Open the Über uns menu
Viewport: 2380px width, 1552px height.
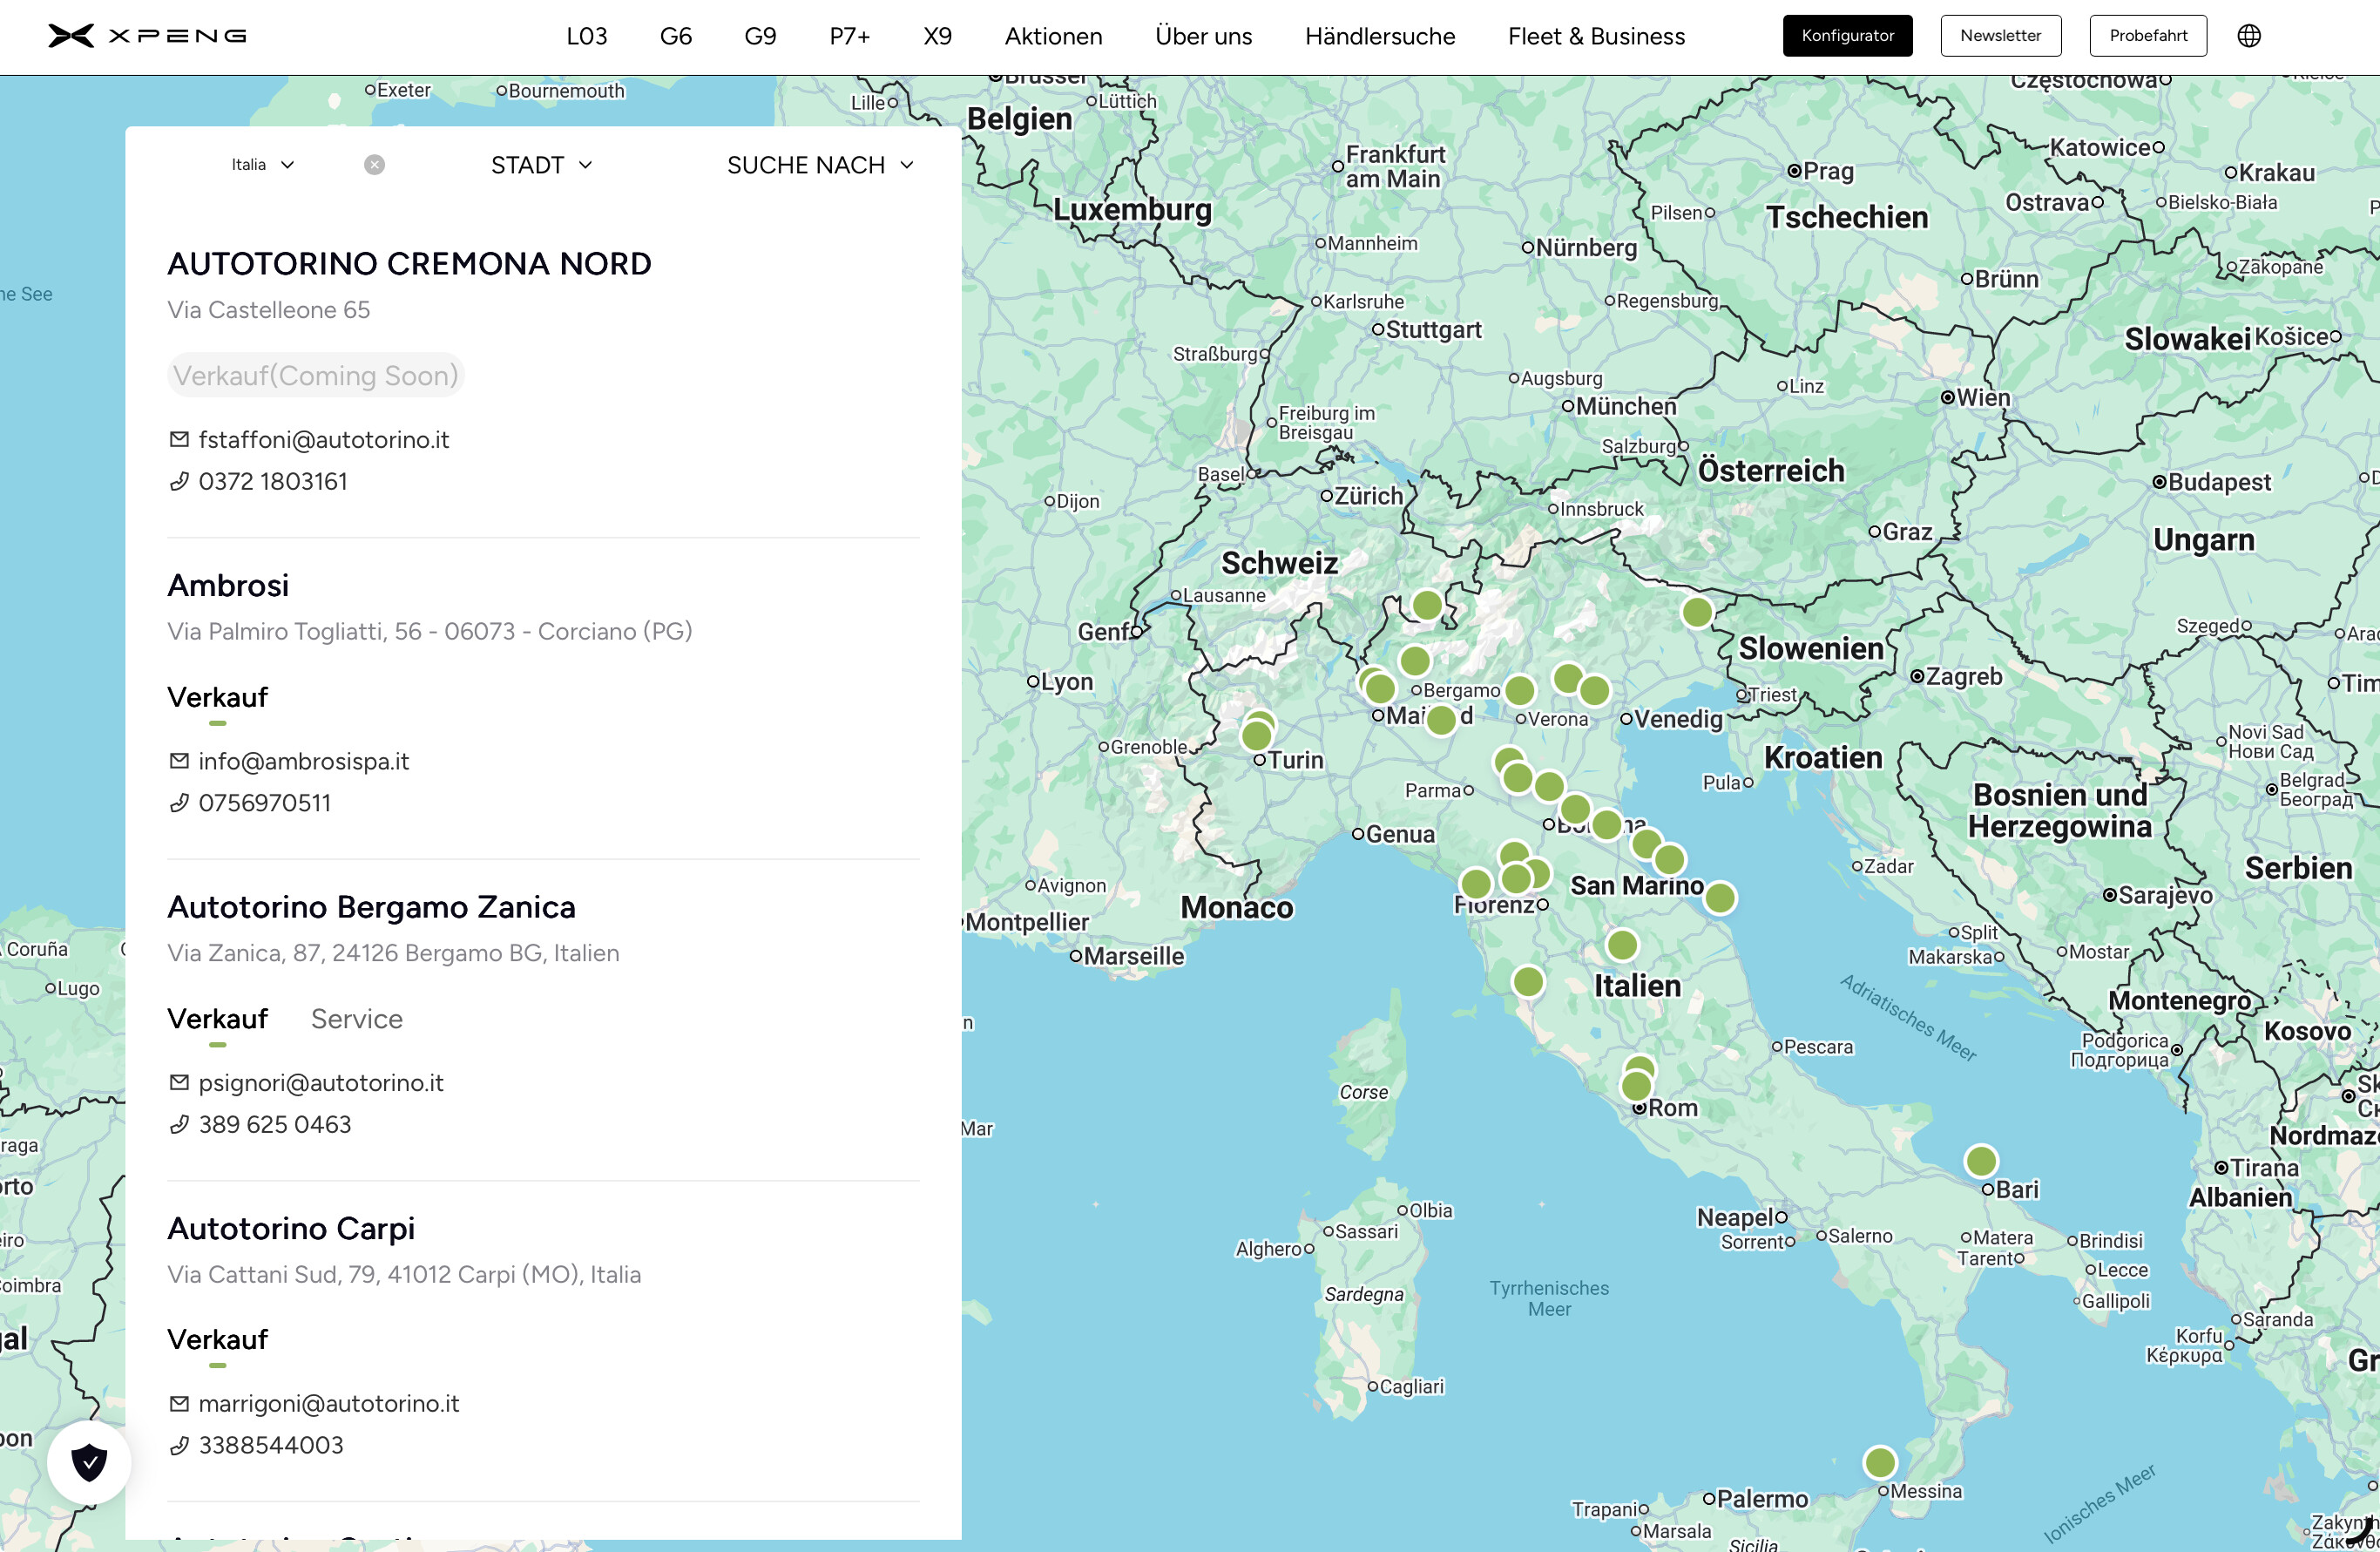pos(1204,37)
